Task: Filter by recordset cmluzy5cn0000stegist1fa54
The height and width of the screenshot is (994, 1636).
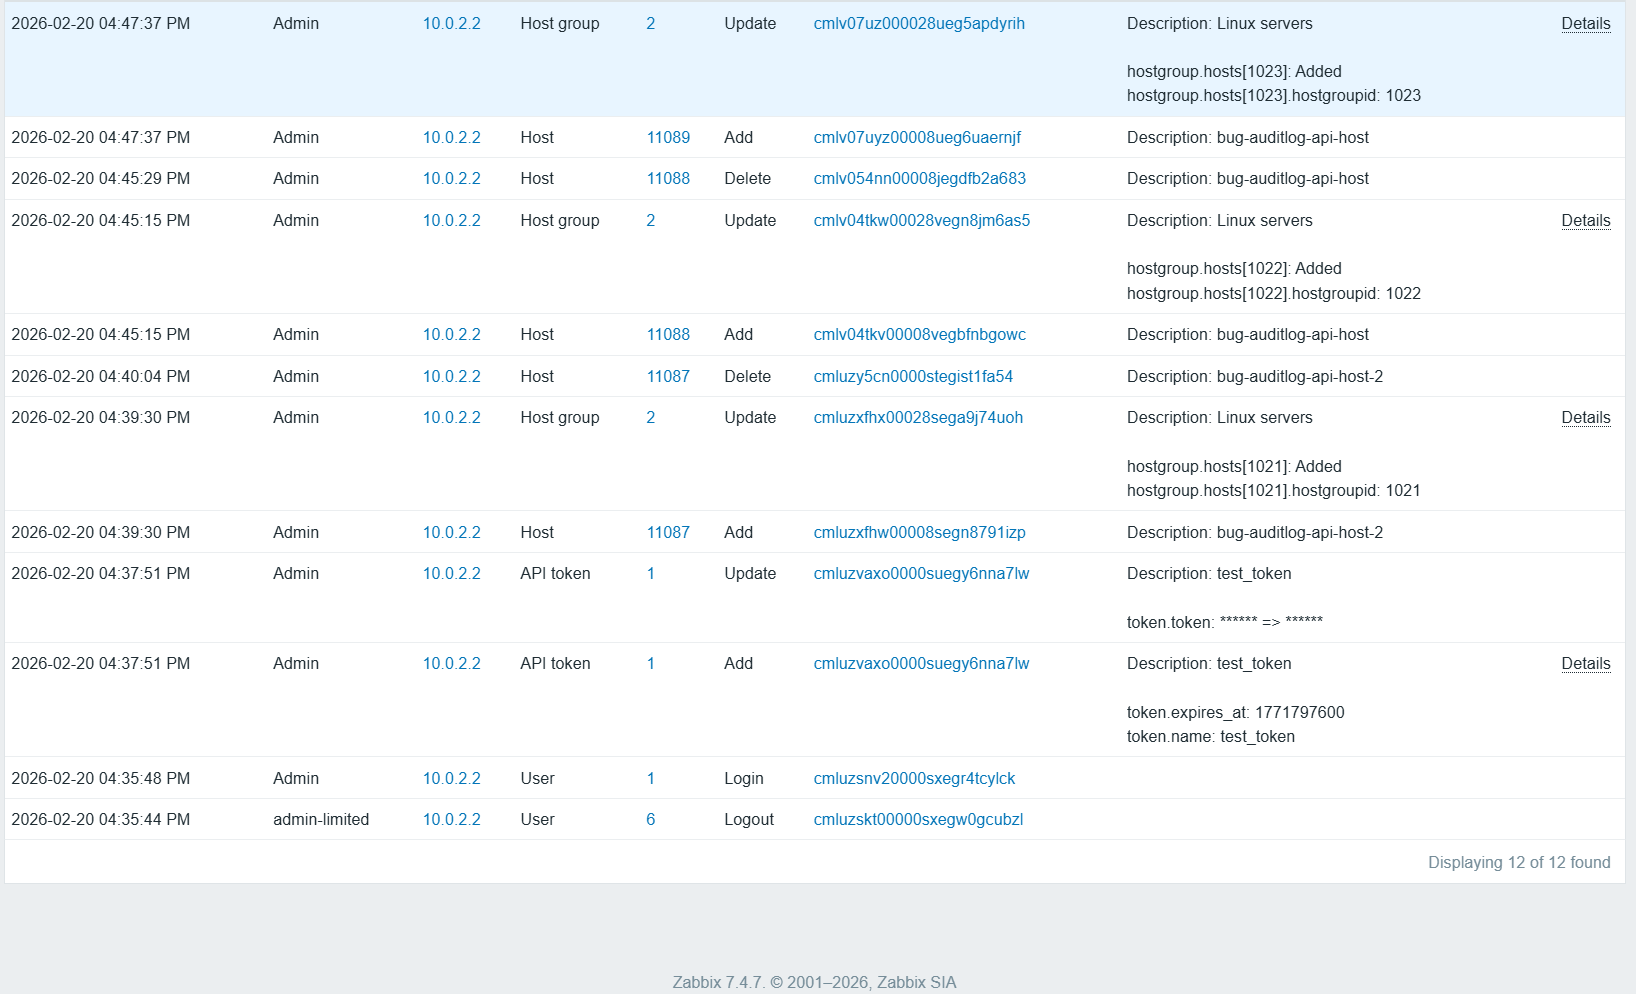Action: (912, 377)
